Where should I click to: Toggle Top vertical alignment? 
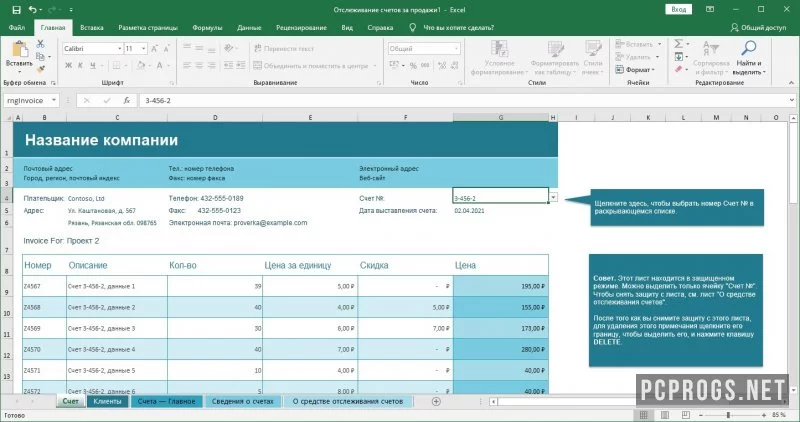tap(187, 48)
